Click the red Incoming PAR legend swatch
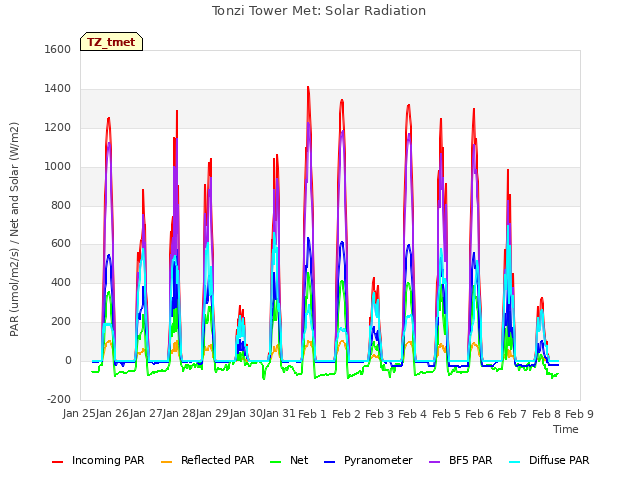The image size is (640, 480). (58, 462)
